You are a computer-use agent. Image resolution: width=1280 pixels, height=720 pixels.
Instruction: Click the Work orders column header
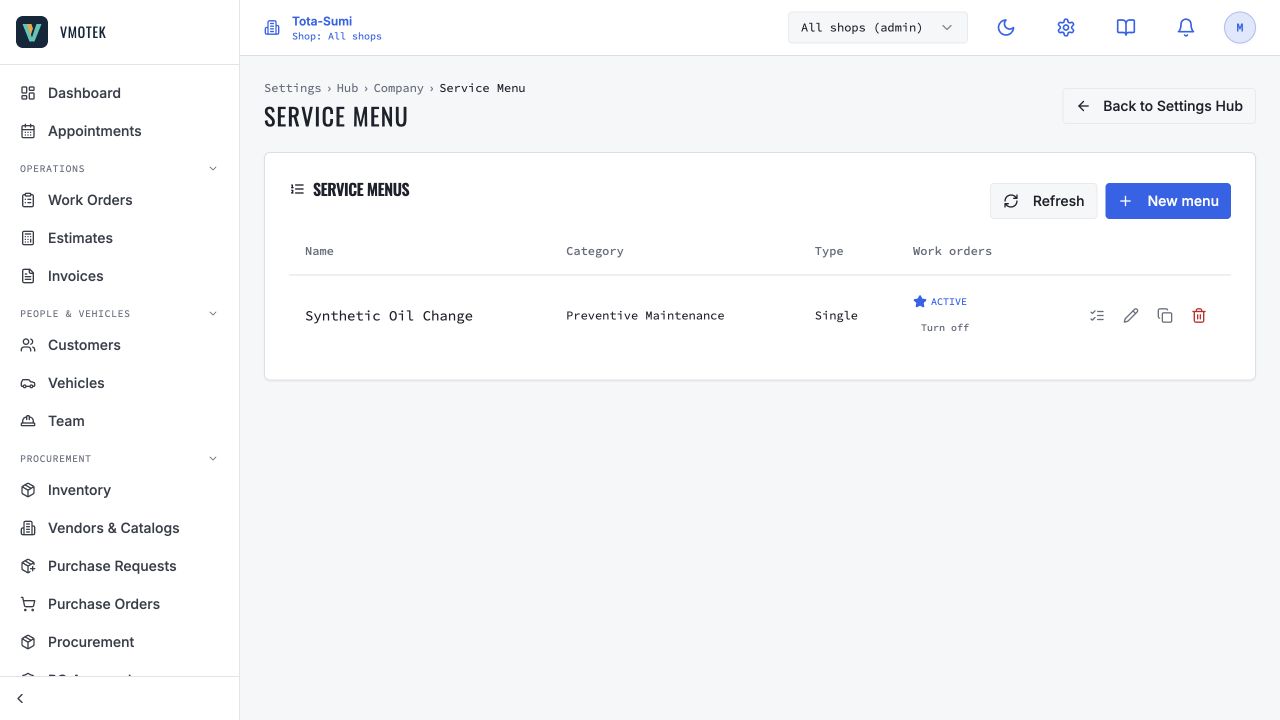coord(952,251)
